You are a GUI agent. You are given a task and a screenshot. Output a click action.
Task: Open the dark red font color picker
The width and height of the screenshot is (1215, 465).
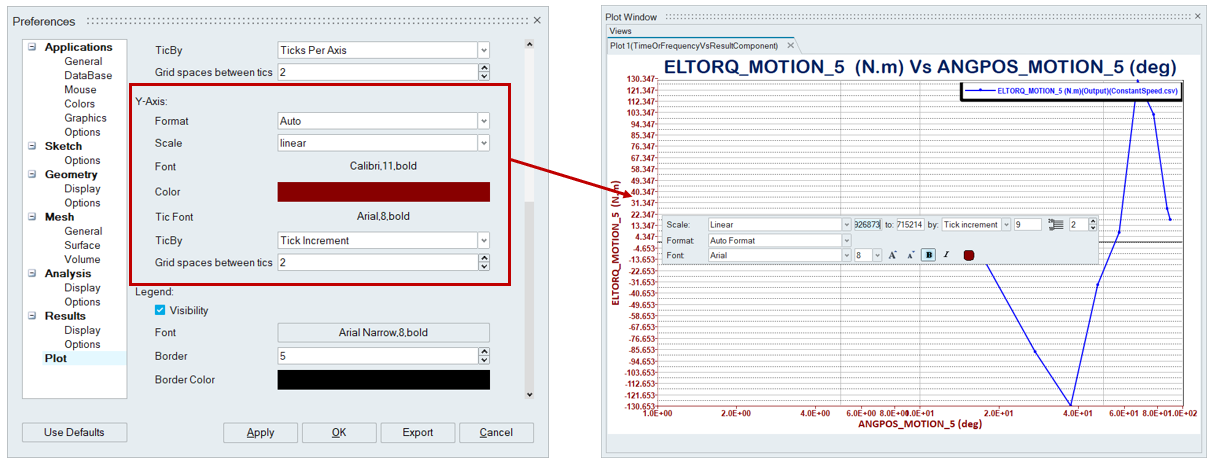tap(969, 255)
